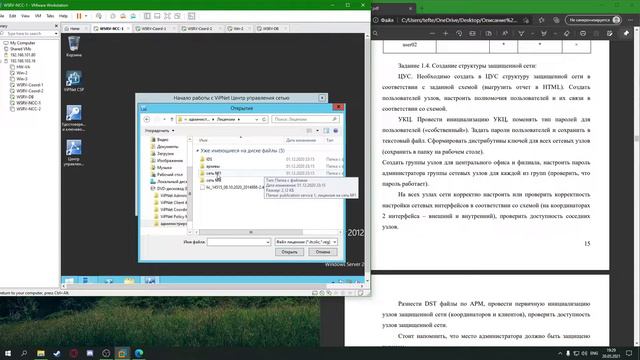This screenshot has height=360, width=640.
Task: Click the revert snapshot toolbar icon
Action: pyautogui.click(x=123, y=16)
